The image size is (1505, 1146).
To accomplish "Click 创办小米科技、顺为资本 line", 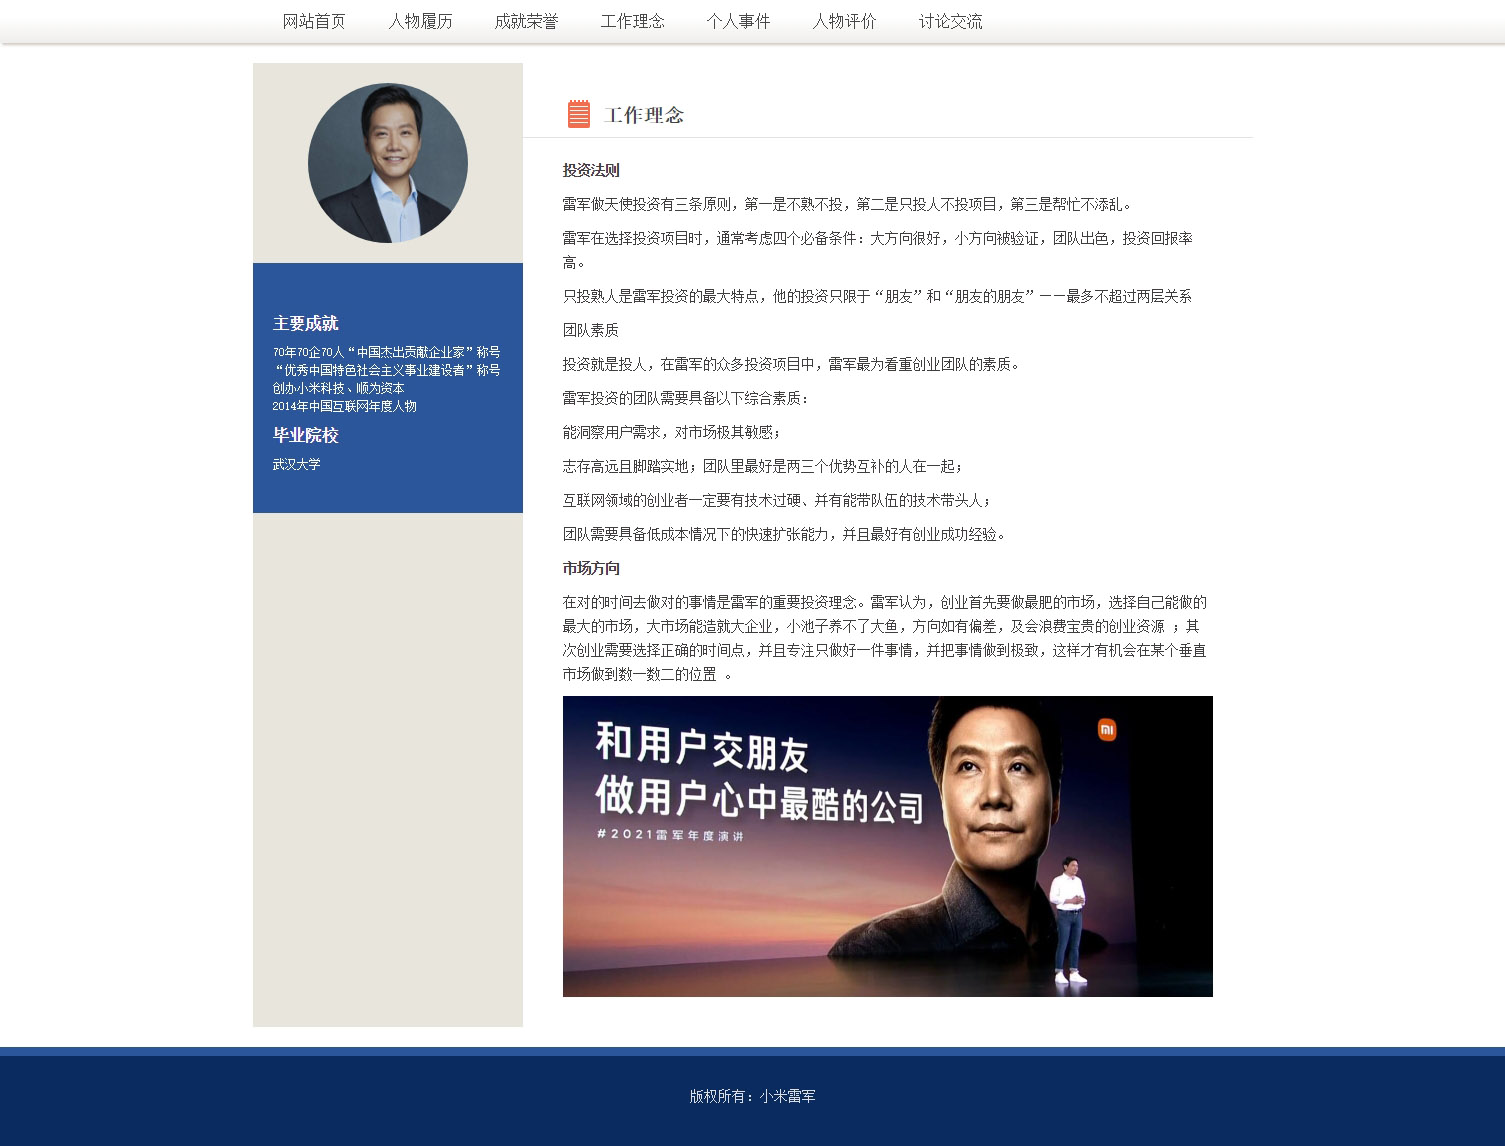I will pos(339,388).
